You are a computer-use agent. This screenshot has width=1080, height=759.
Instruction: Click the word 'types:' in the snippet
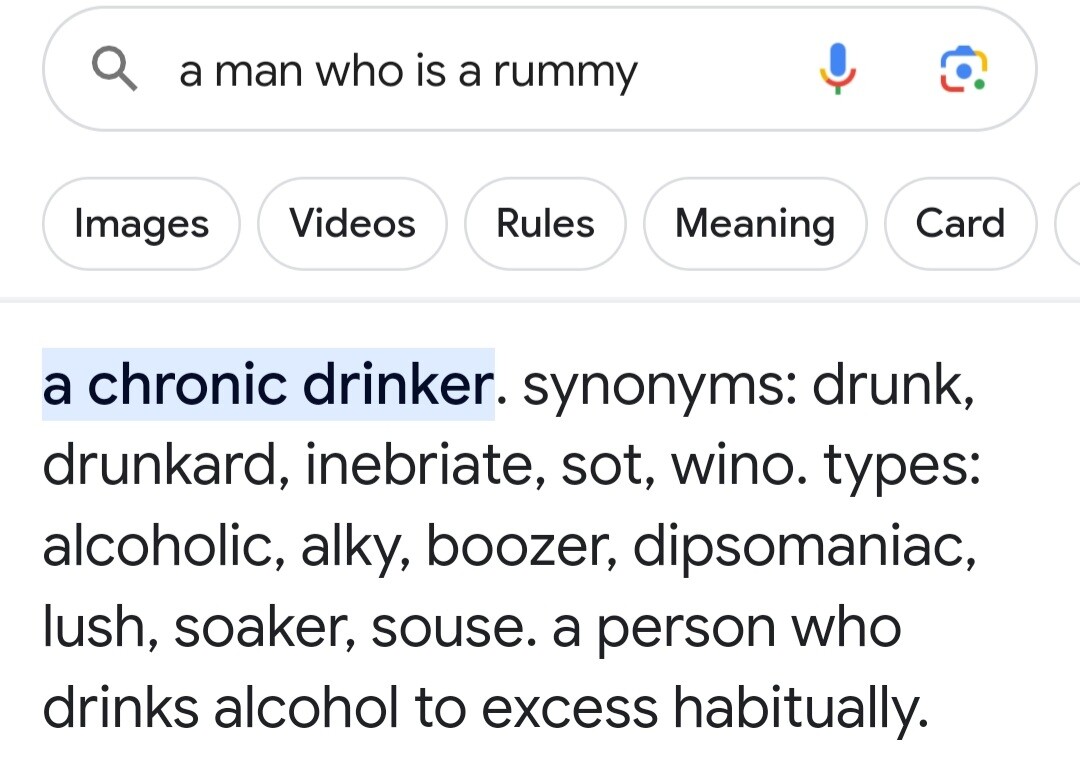coord(902,467)
